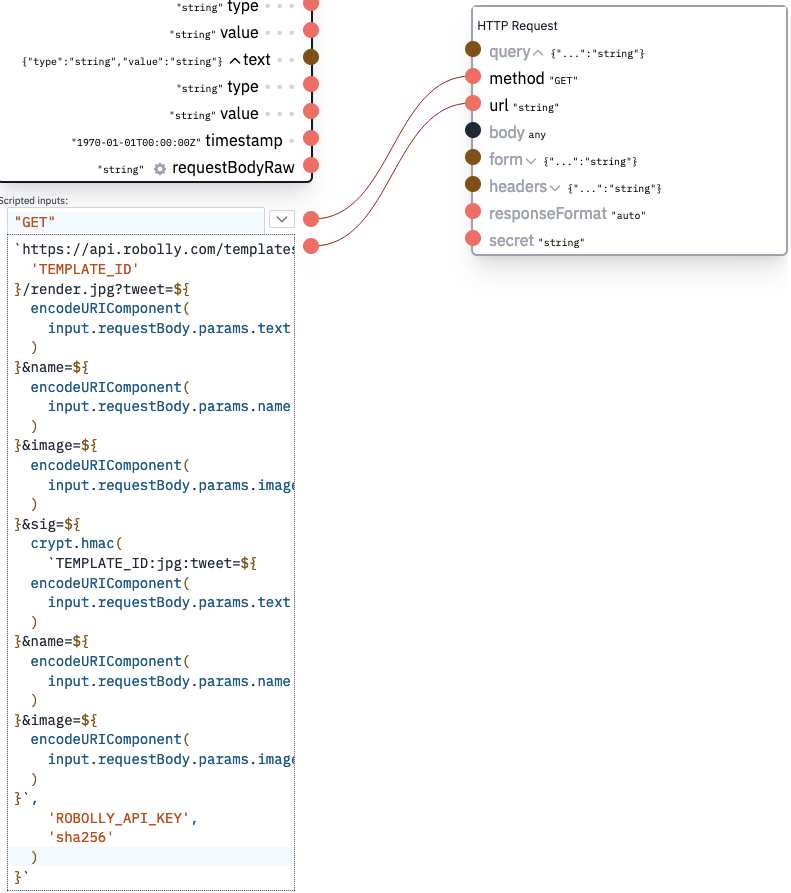Click the output port of the "GET" scripted input
Screen dimensions: 791x893
click(311, 219)
